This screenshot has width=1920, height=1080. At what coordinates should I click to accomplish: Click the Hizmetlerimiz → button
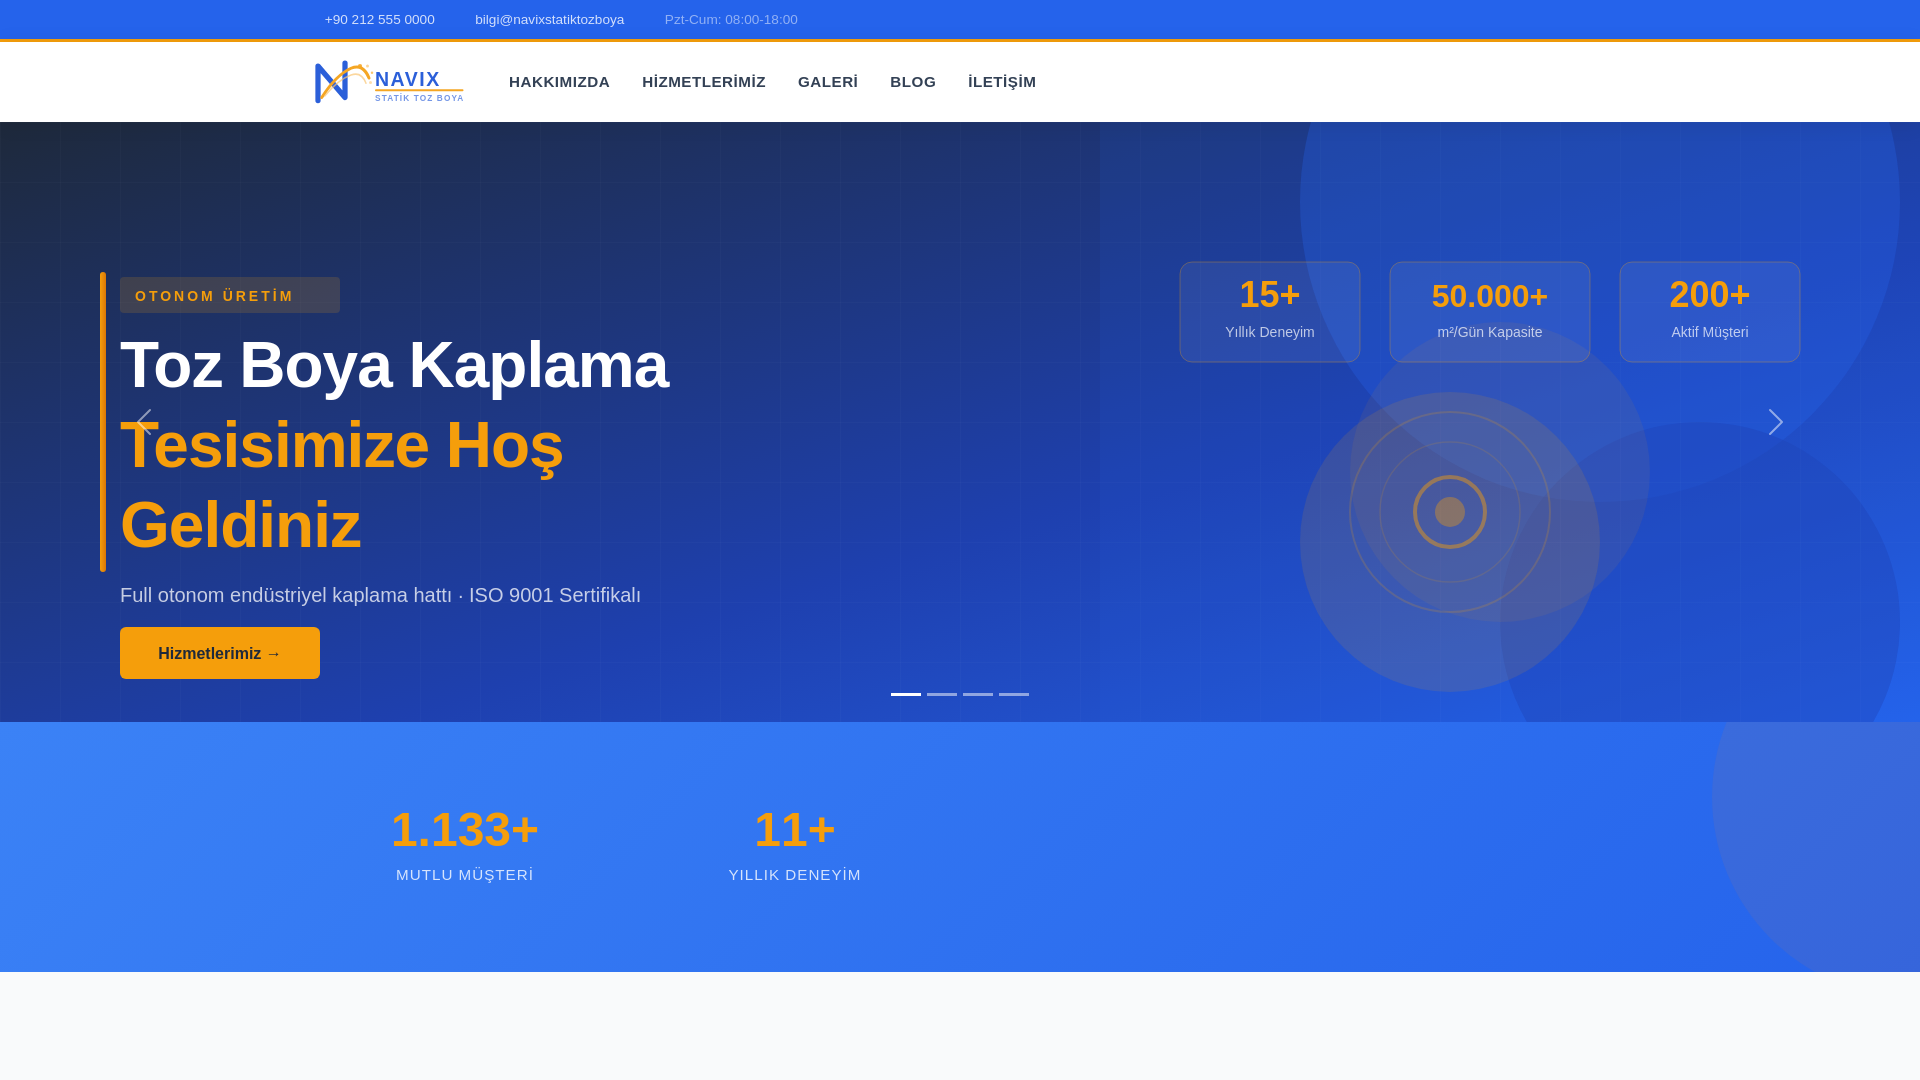point(220,653)
